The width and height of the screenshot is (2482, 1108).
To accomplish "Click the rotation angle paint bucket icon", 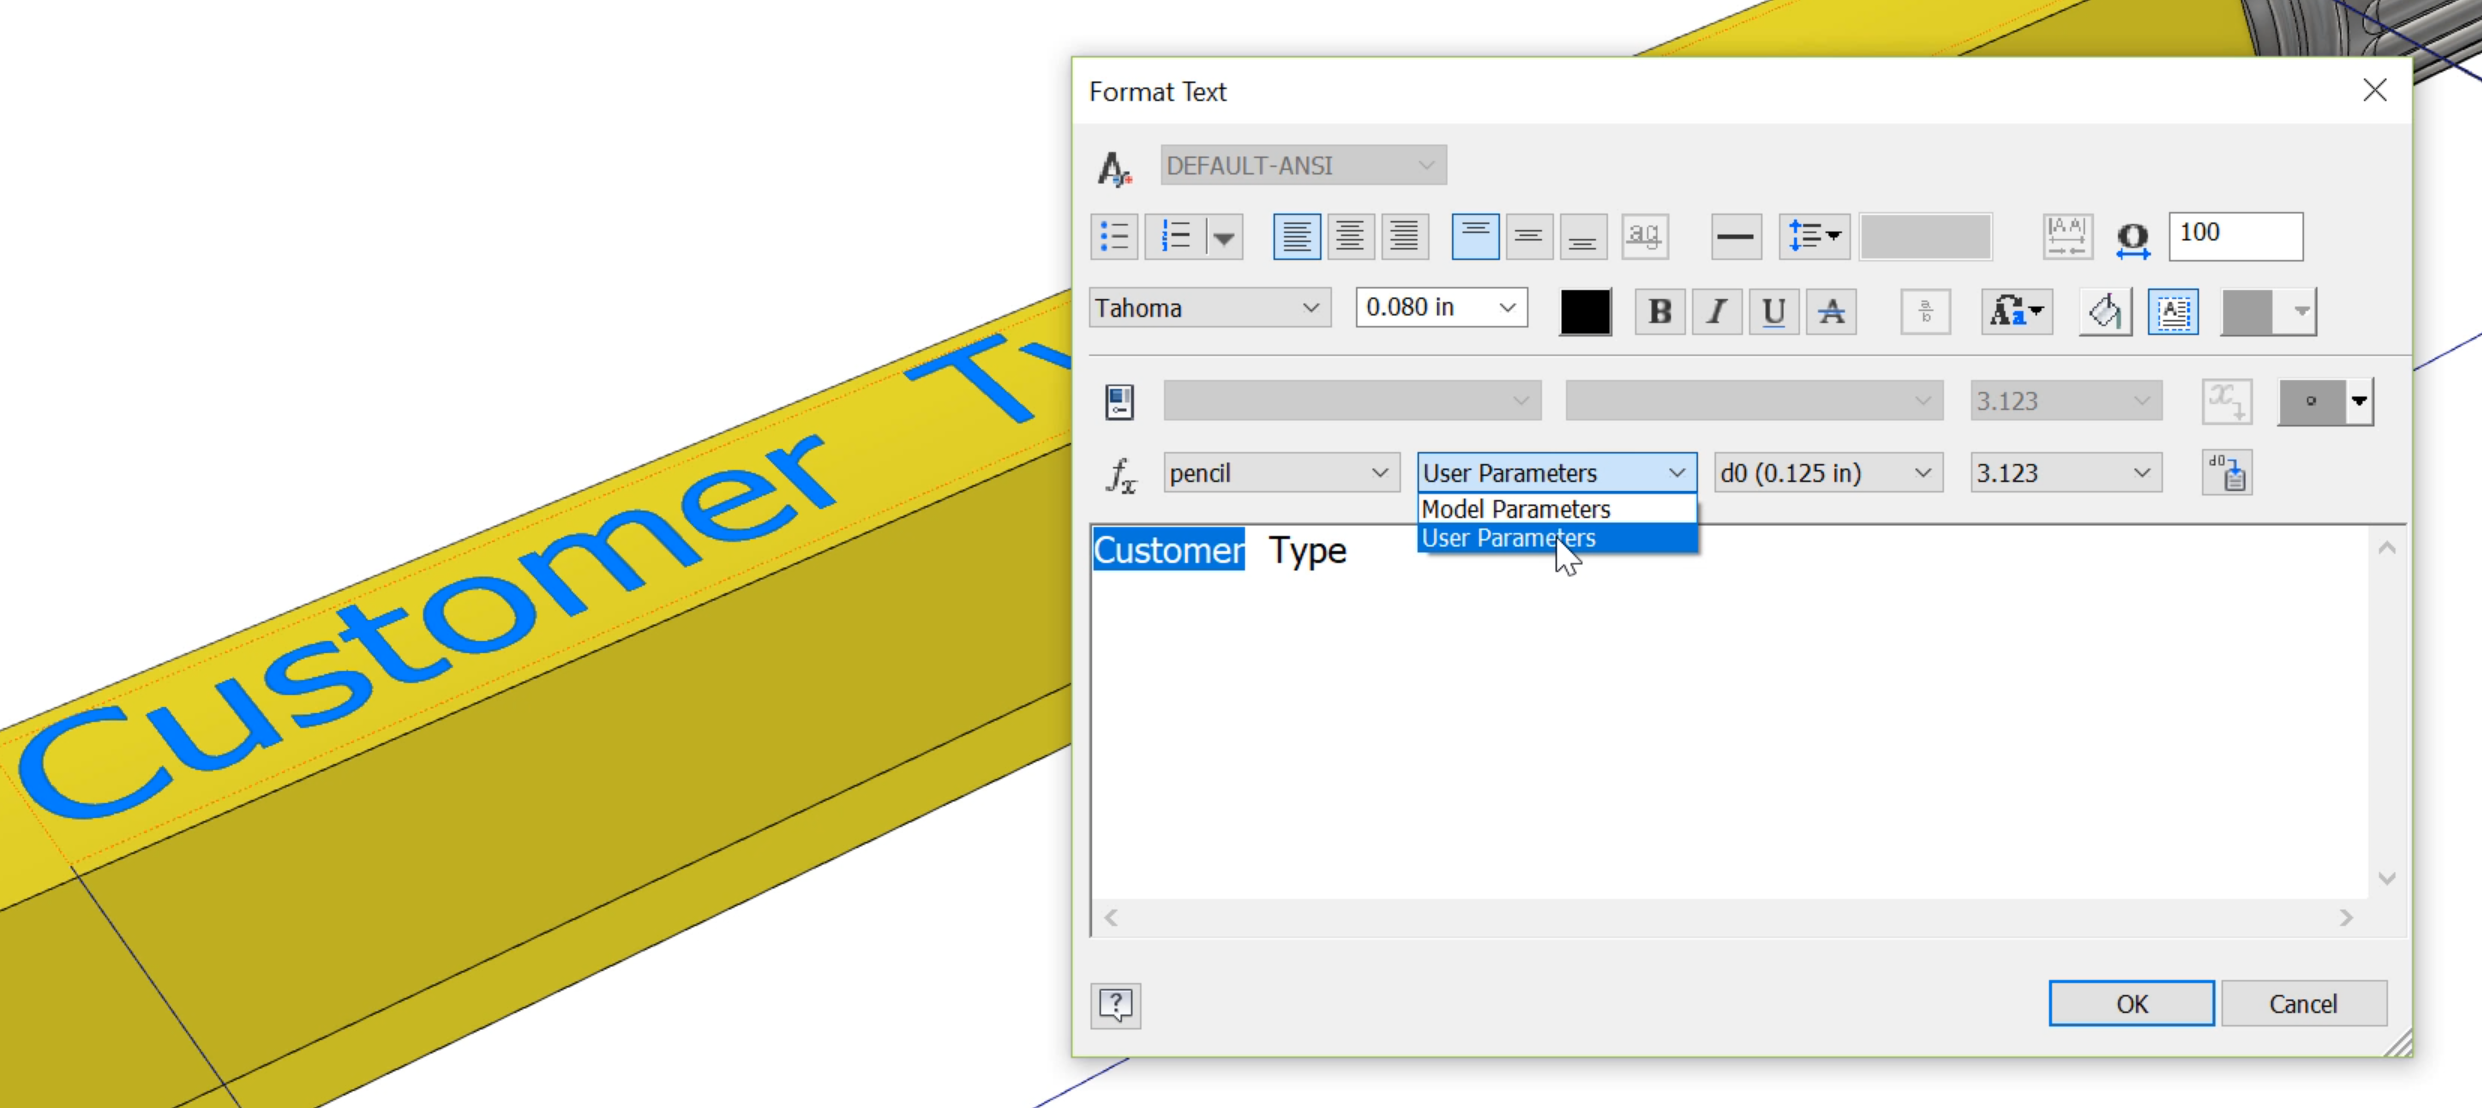I will (2104, 312).
